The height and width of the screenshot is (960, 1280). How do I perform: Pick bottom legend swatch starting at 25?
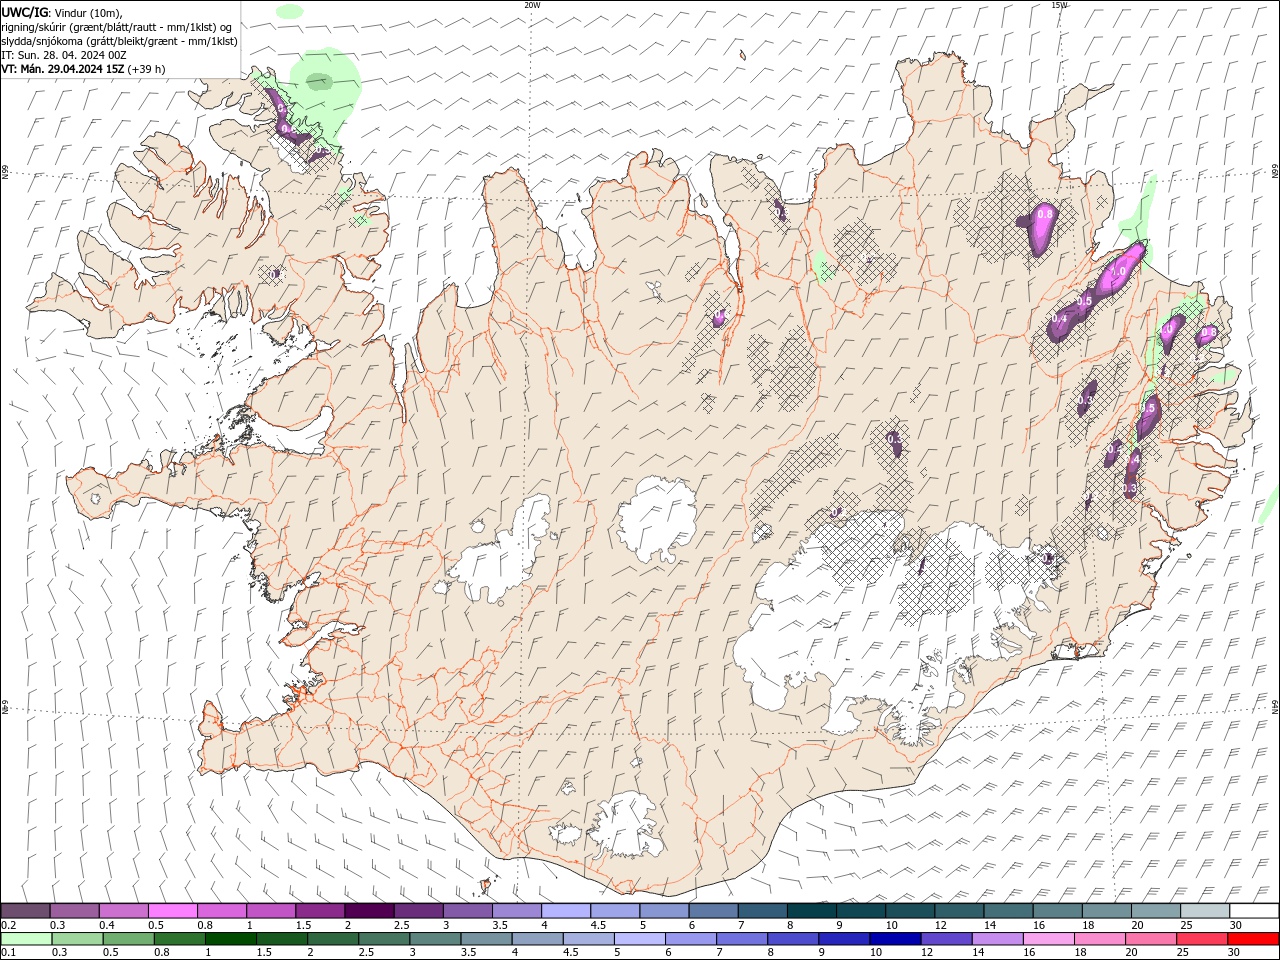click(1201, 939)
